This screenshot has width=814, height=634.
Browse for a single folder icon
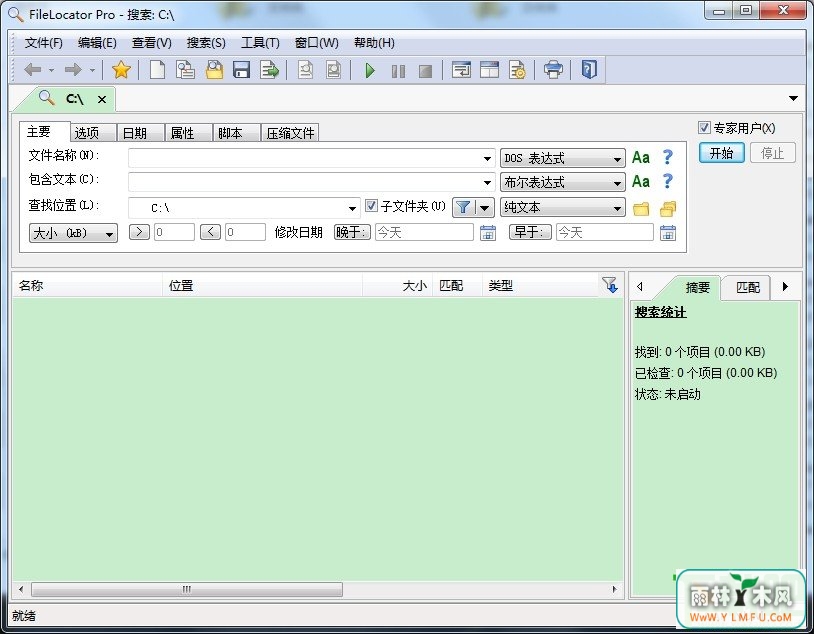coord(641,209)
